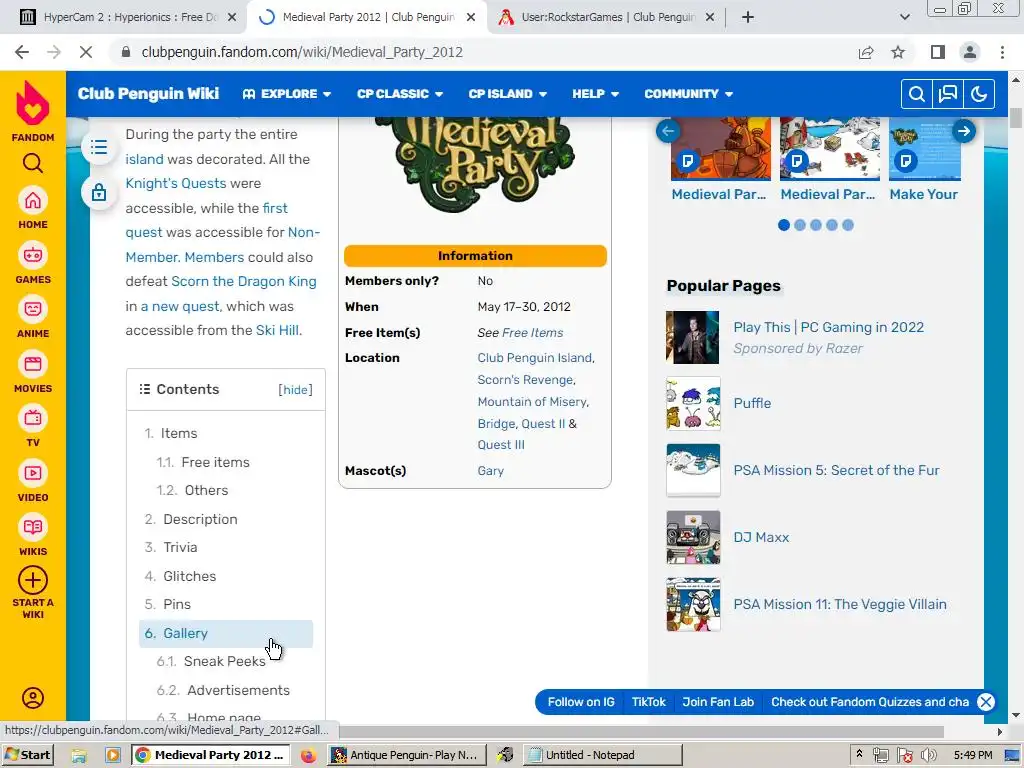Screen dimensions: 1024x768
Task: Click the volume speaker tray icon
Action: 928,755
